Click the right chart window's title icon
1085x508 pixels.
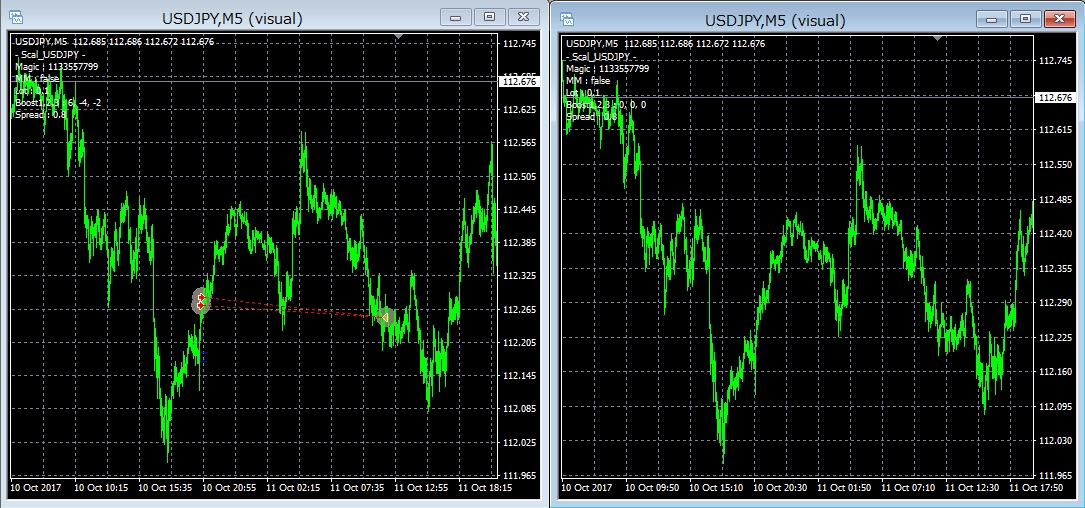click(567, 19)
